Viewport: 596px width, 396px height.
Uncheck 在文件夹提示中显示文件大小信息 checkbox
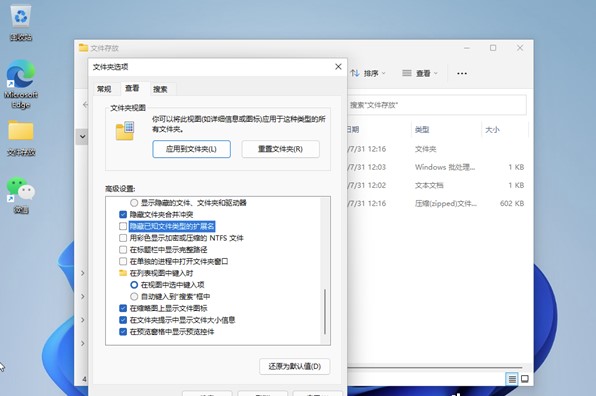click(123, 320)
